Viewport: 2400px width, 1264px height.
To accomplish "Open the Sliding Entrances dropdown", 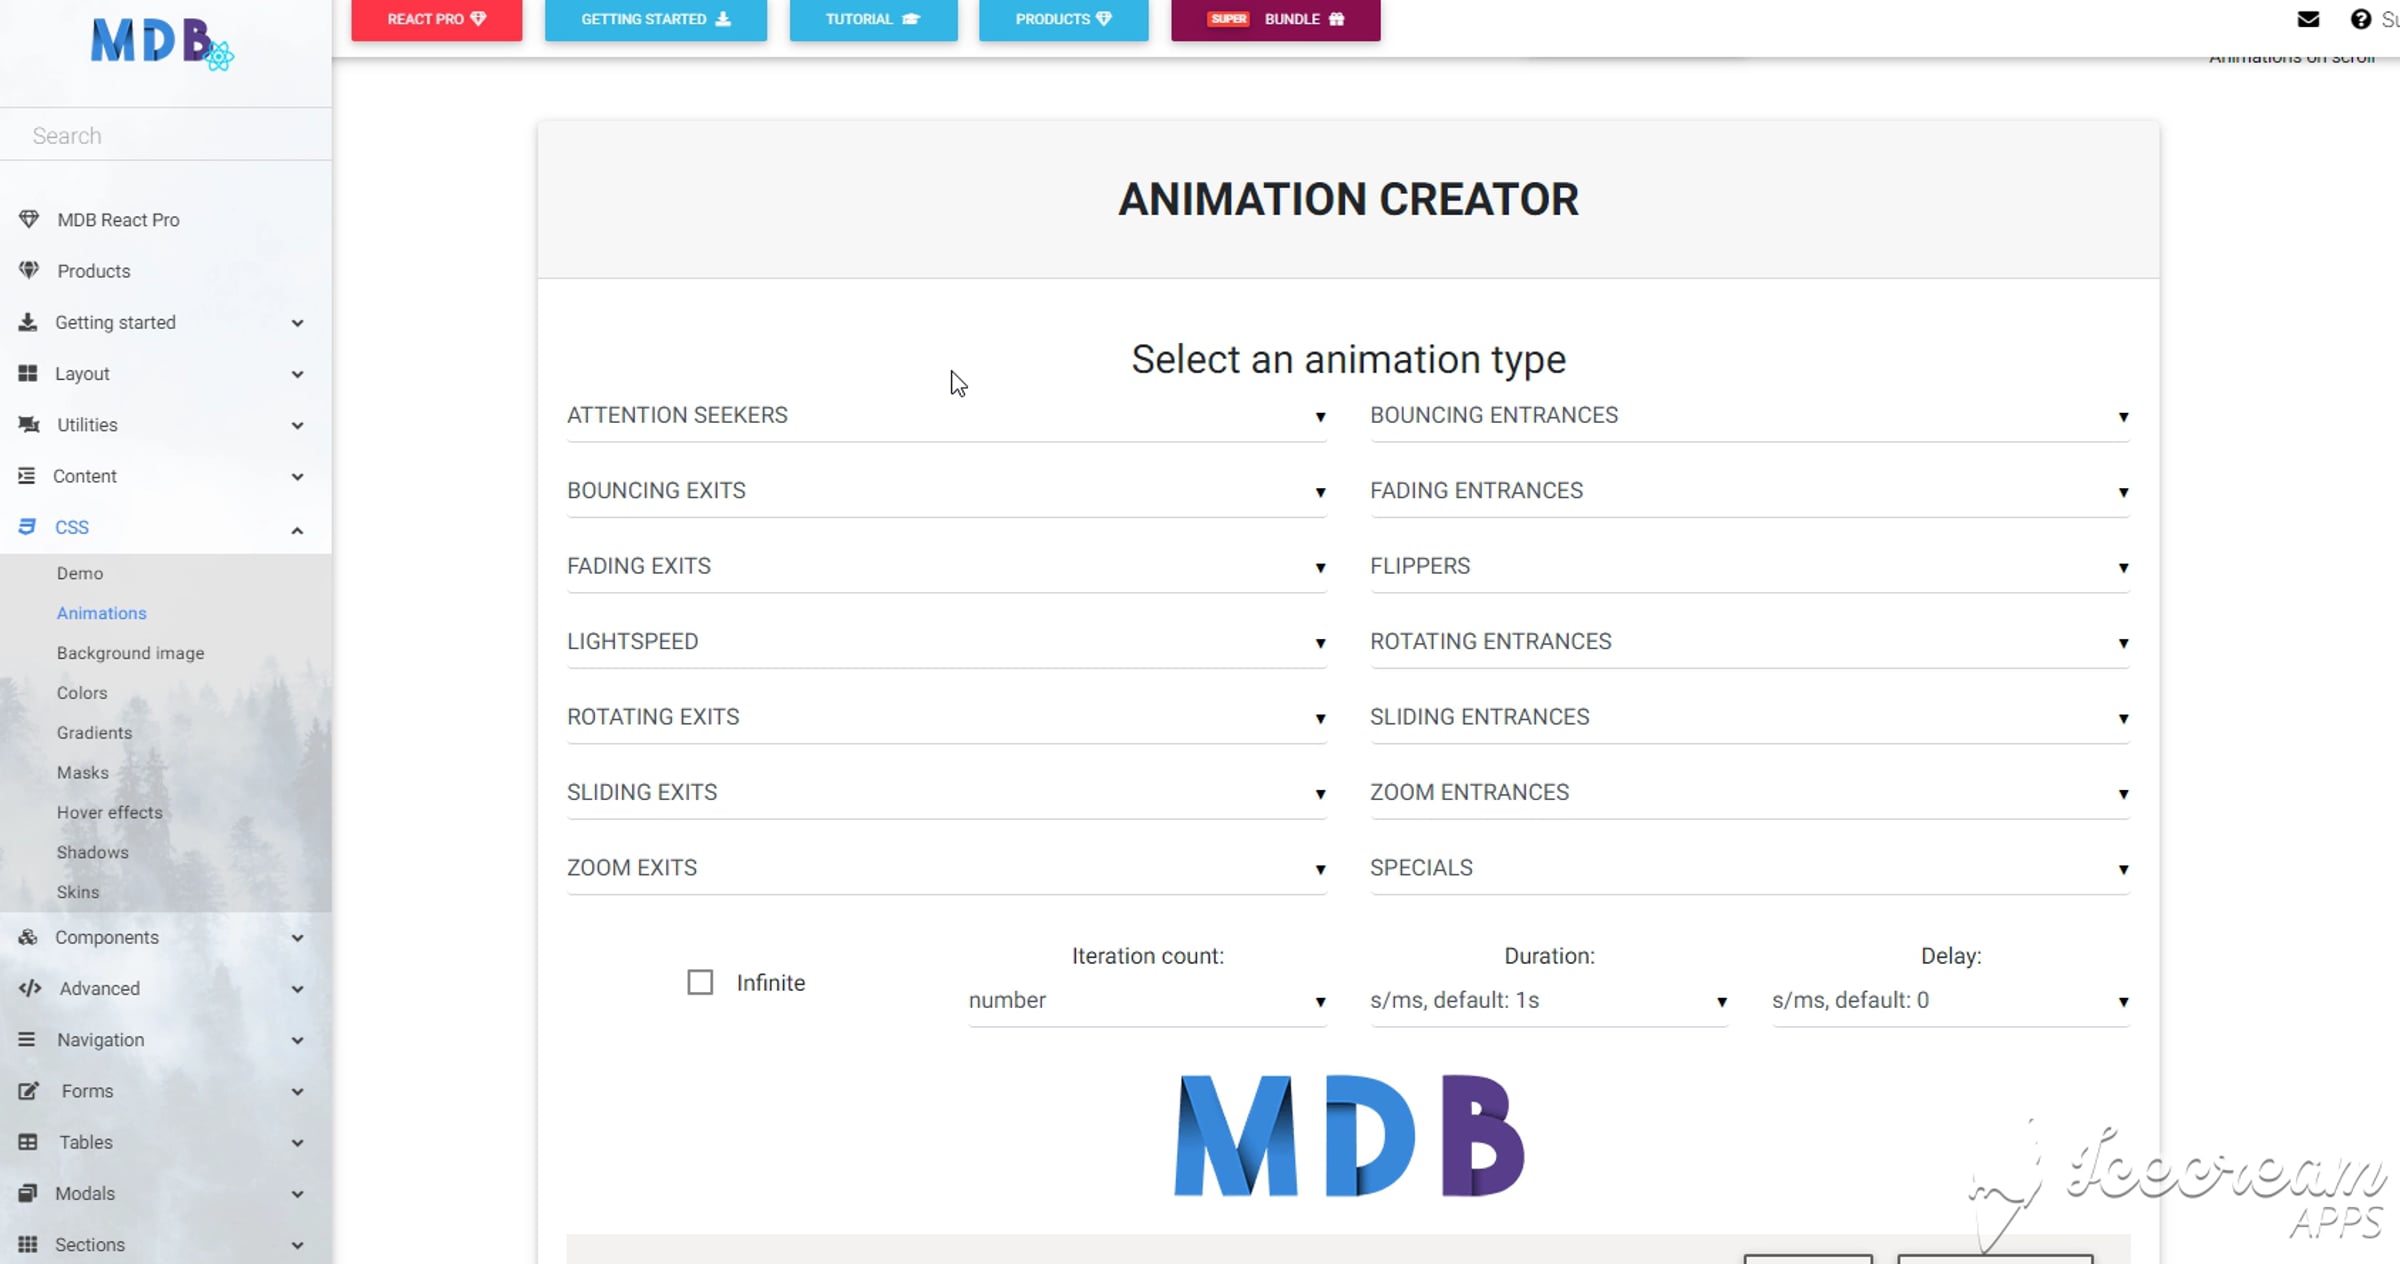I will 1750,717.
